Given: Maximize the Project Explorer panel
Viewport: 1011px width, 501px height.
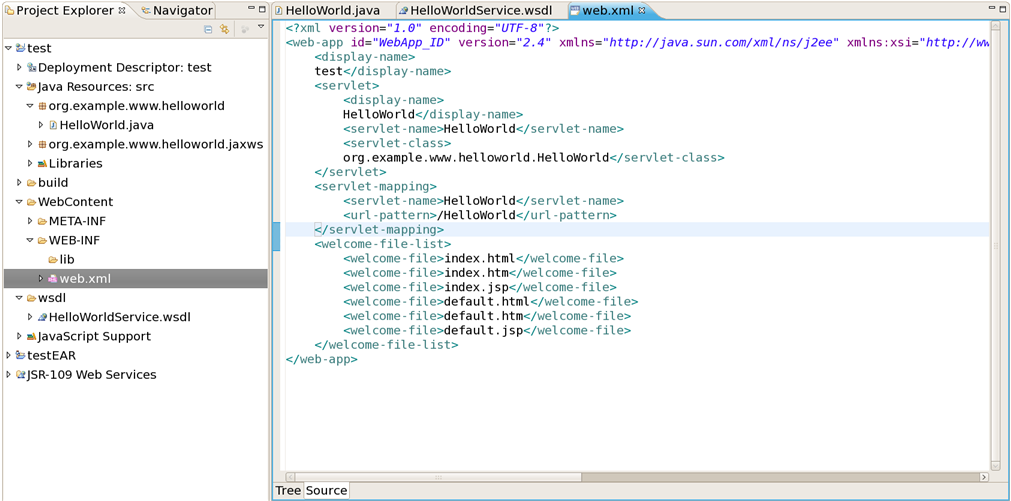Looking at the screenshot, I should point(262,10).
